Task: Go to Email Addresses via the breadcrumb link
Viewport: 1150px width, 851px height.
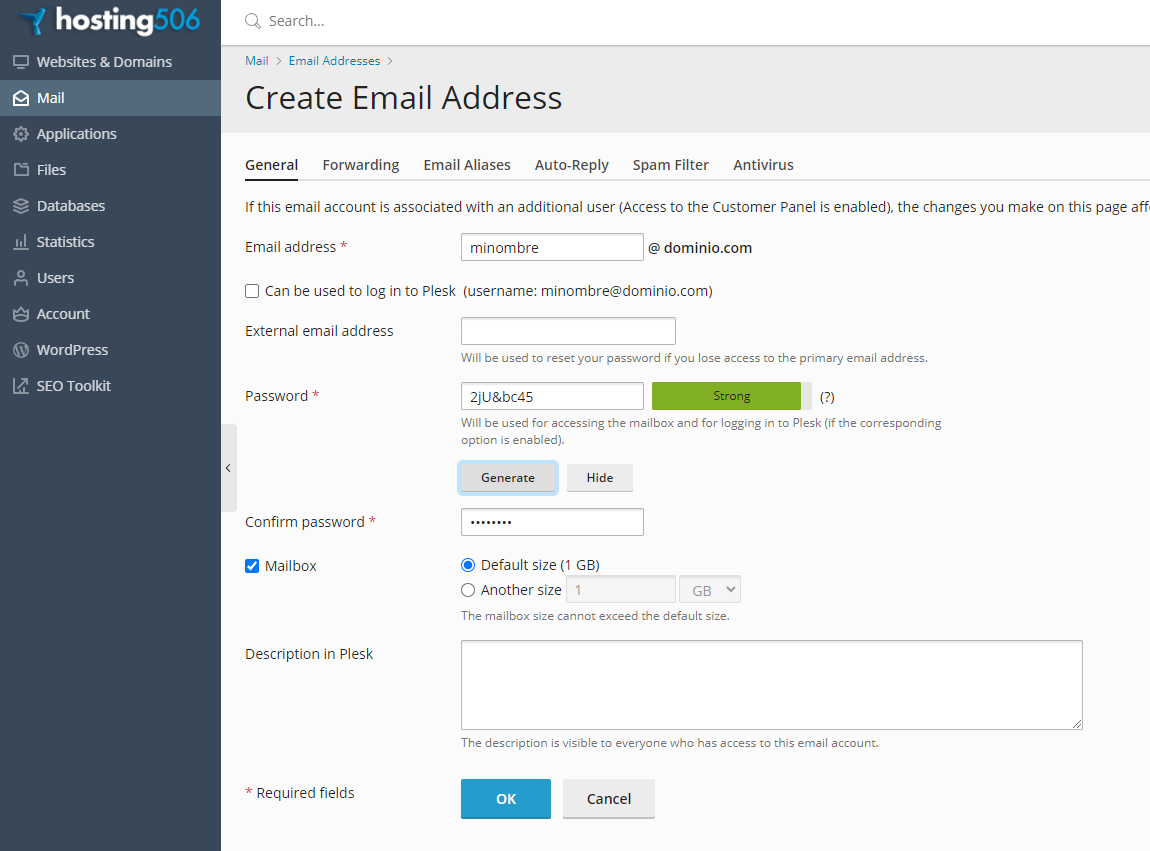Action: point(334,60)
